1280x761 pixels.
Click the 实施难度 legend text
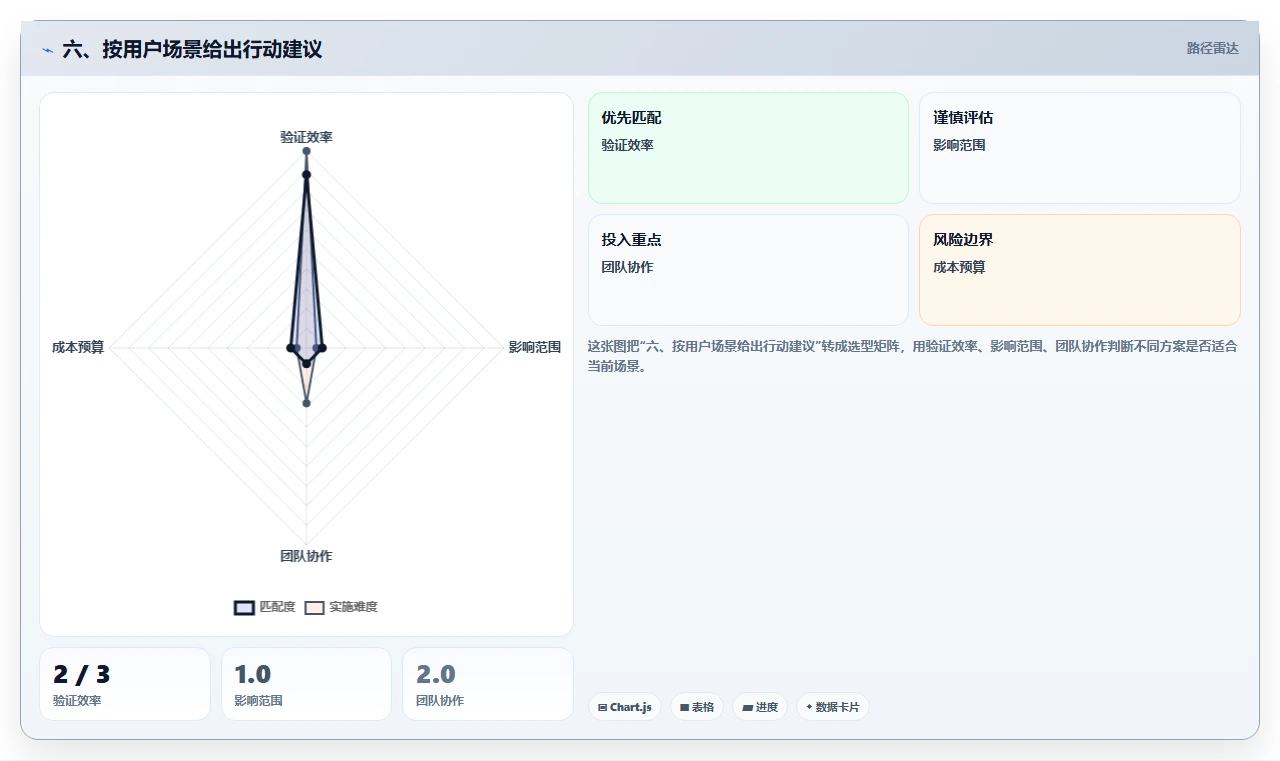(x=354, y=607)
